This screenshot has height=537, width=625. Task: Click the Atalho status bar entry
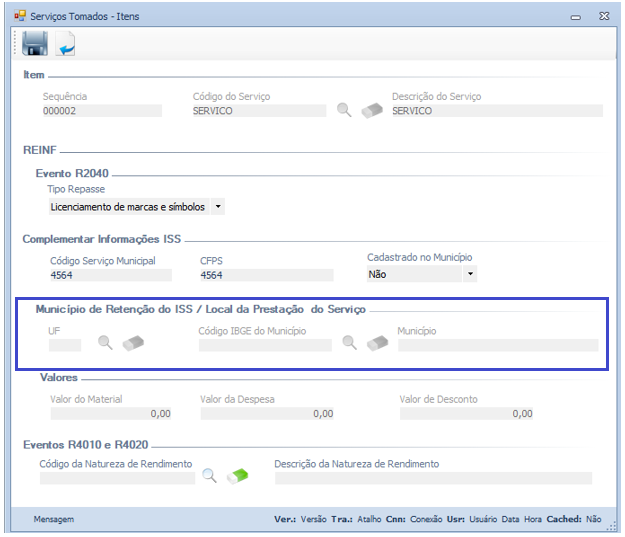coord(369,519)
